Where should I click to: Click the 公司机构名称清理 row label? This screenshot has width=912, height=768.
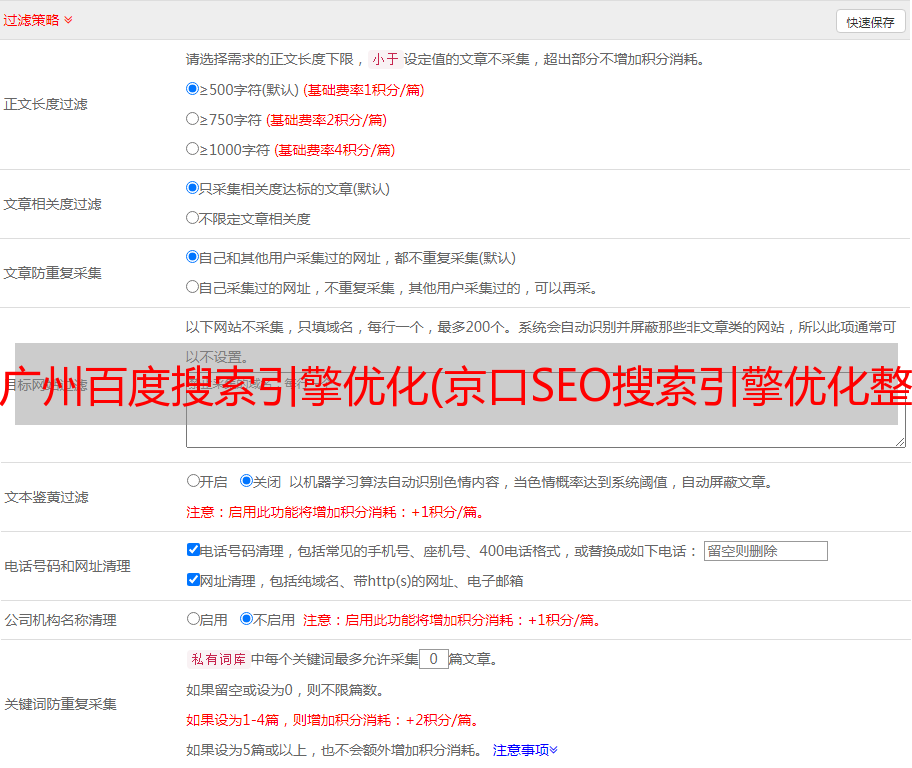point(60,620)
